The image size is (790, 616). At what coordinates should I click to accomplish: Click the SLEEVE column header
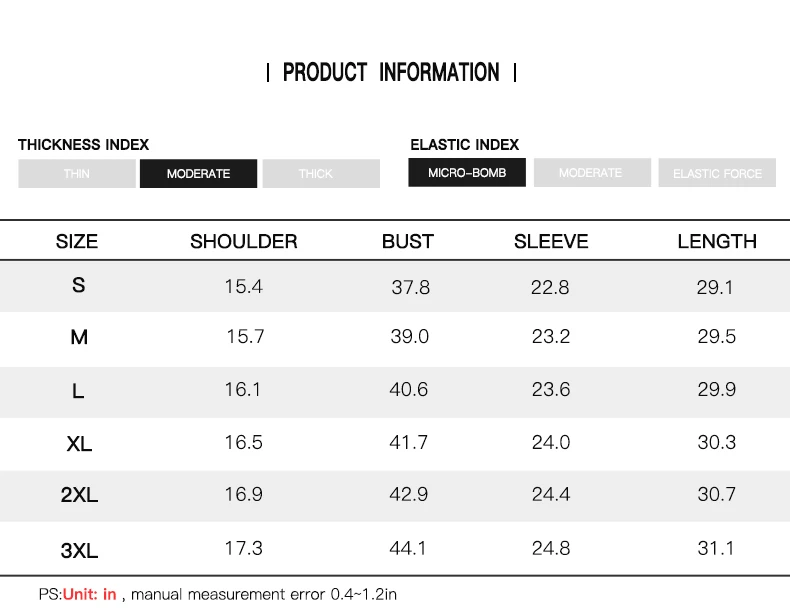coord(551,241)
